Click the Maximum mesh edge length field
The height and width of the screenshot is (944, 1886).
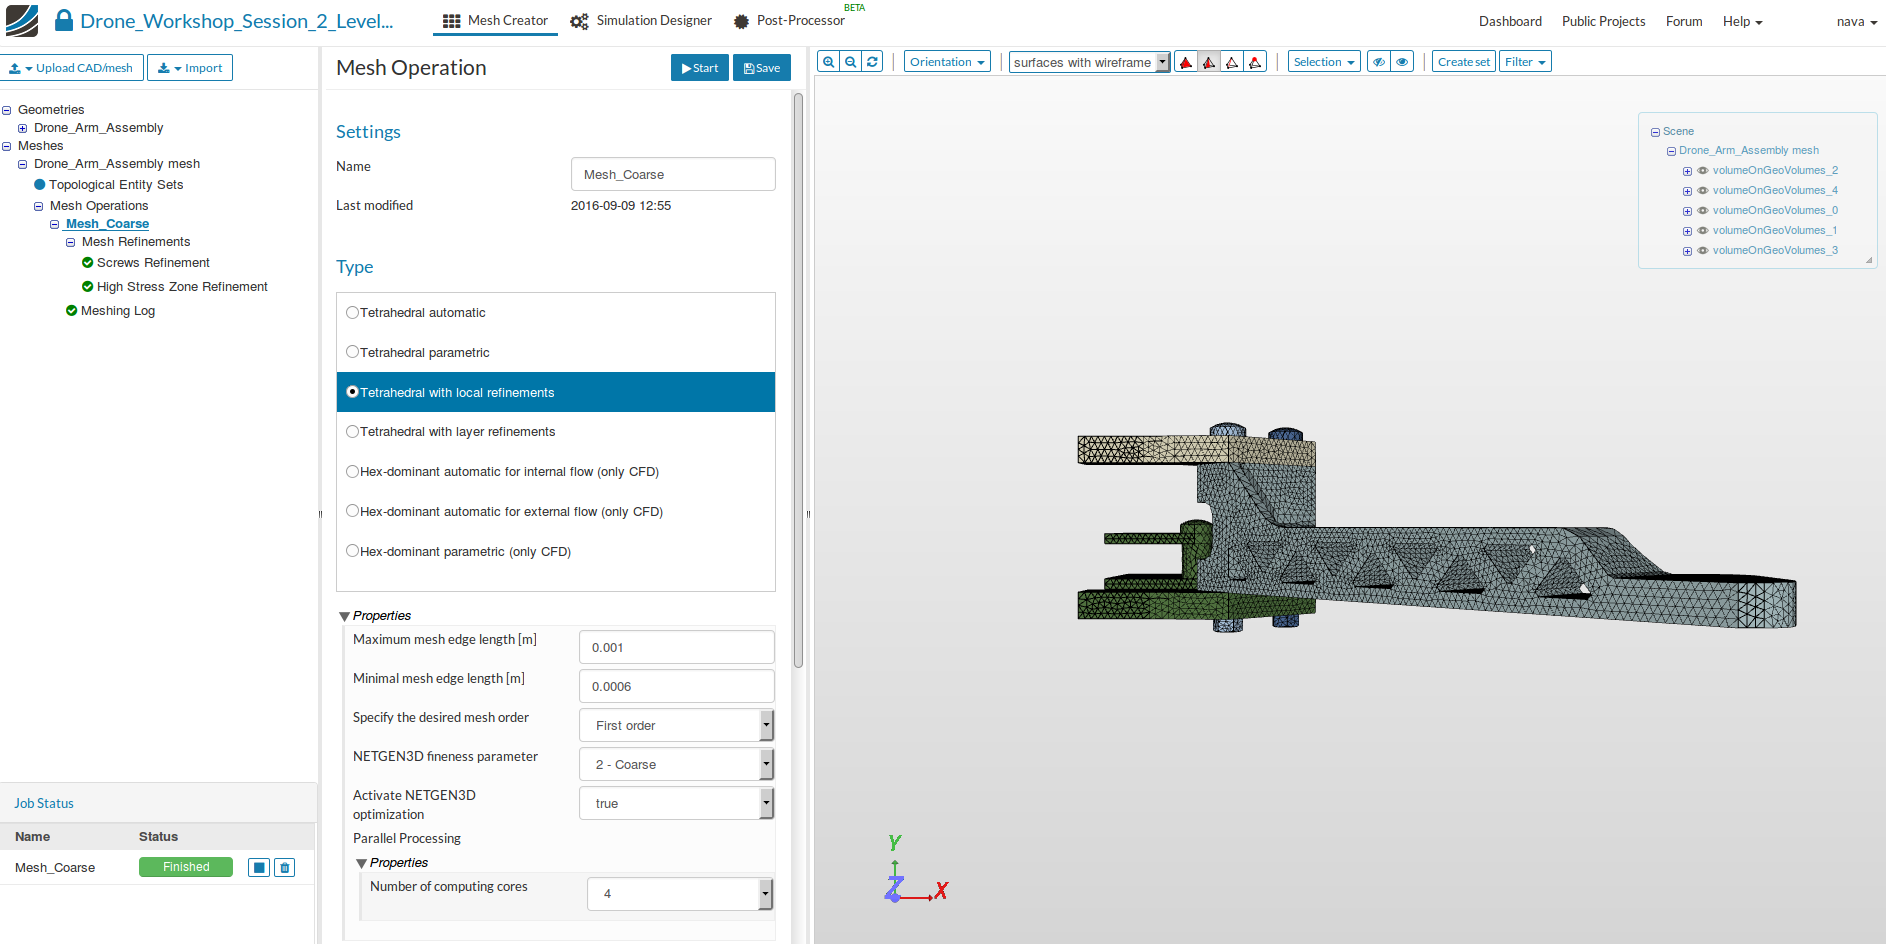676,648
